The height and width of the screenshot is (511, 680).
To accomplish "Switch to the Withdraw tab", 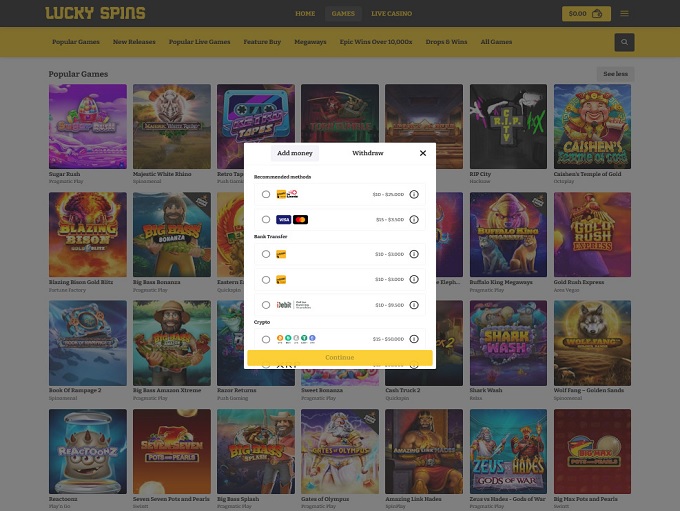I will [367, 153].
